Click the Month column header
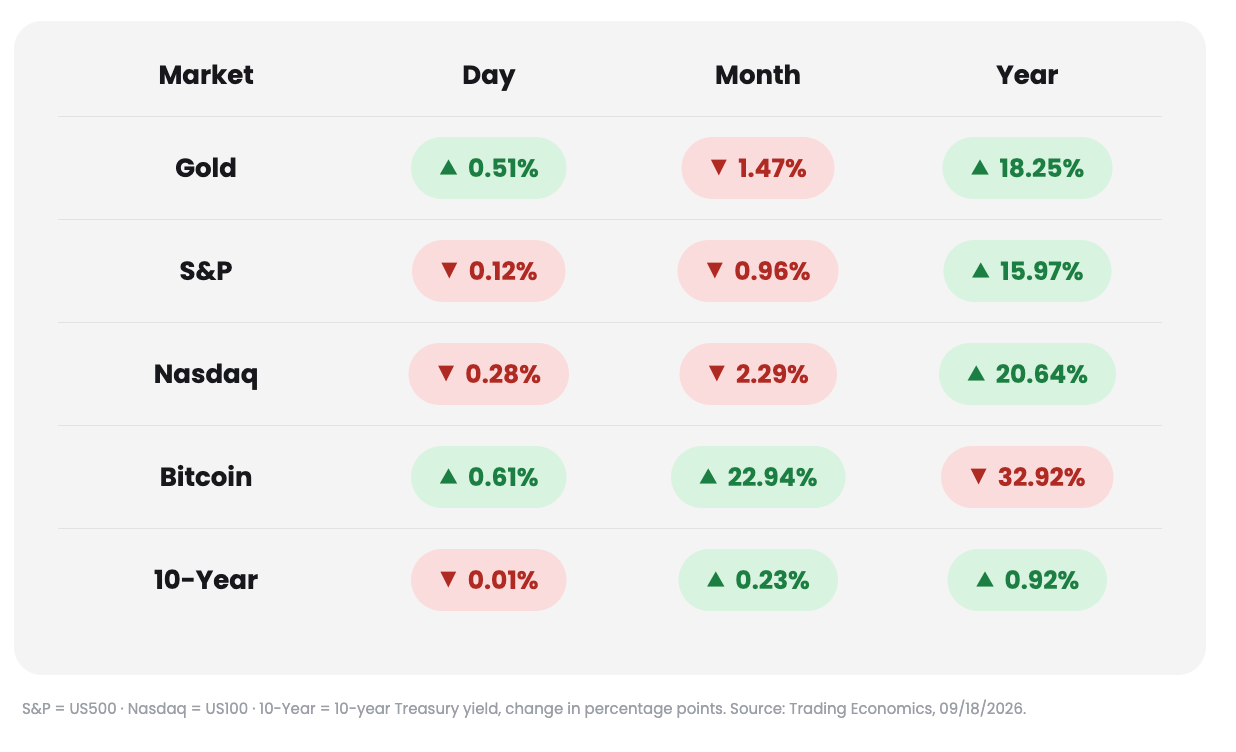 [x=758, y=75]
